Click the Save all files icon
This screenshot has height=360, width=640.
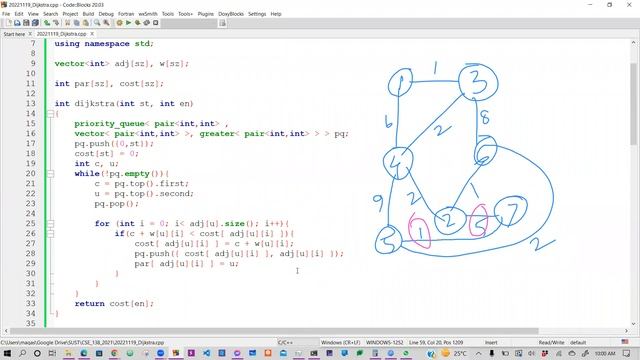pyautogui.click(x=35, y=23)
